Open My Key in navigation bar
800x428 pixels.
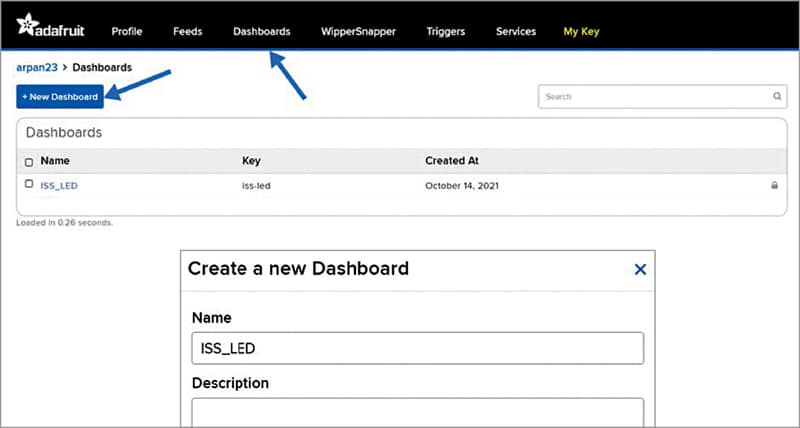coord(581,31)
